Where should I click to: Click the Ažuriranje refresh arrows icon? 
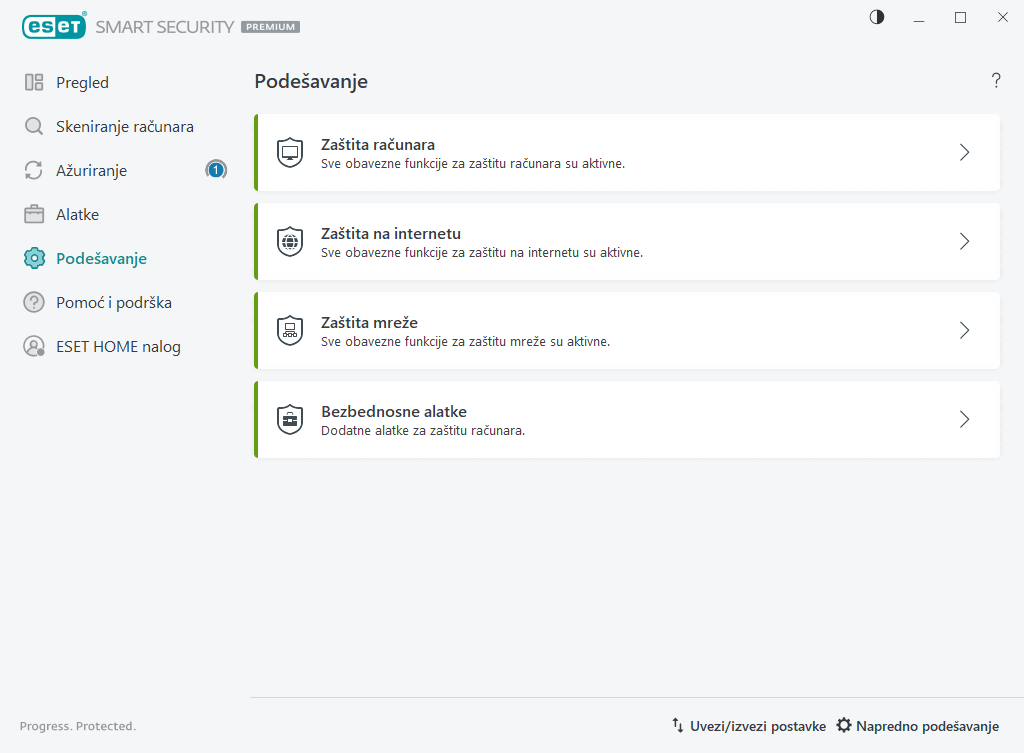[x=34, y=171]
